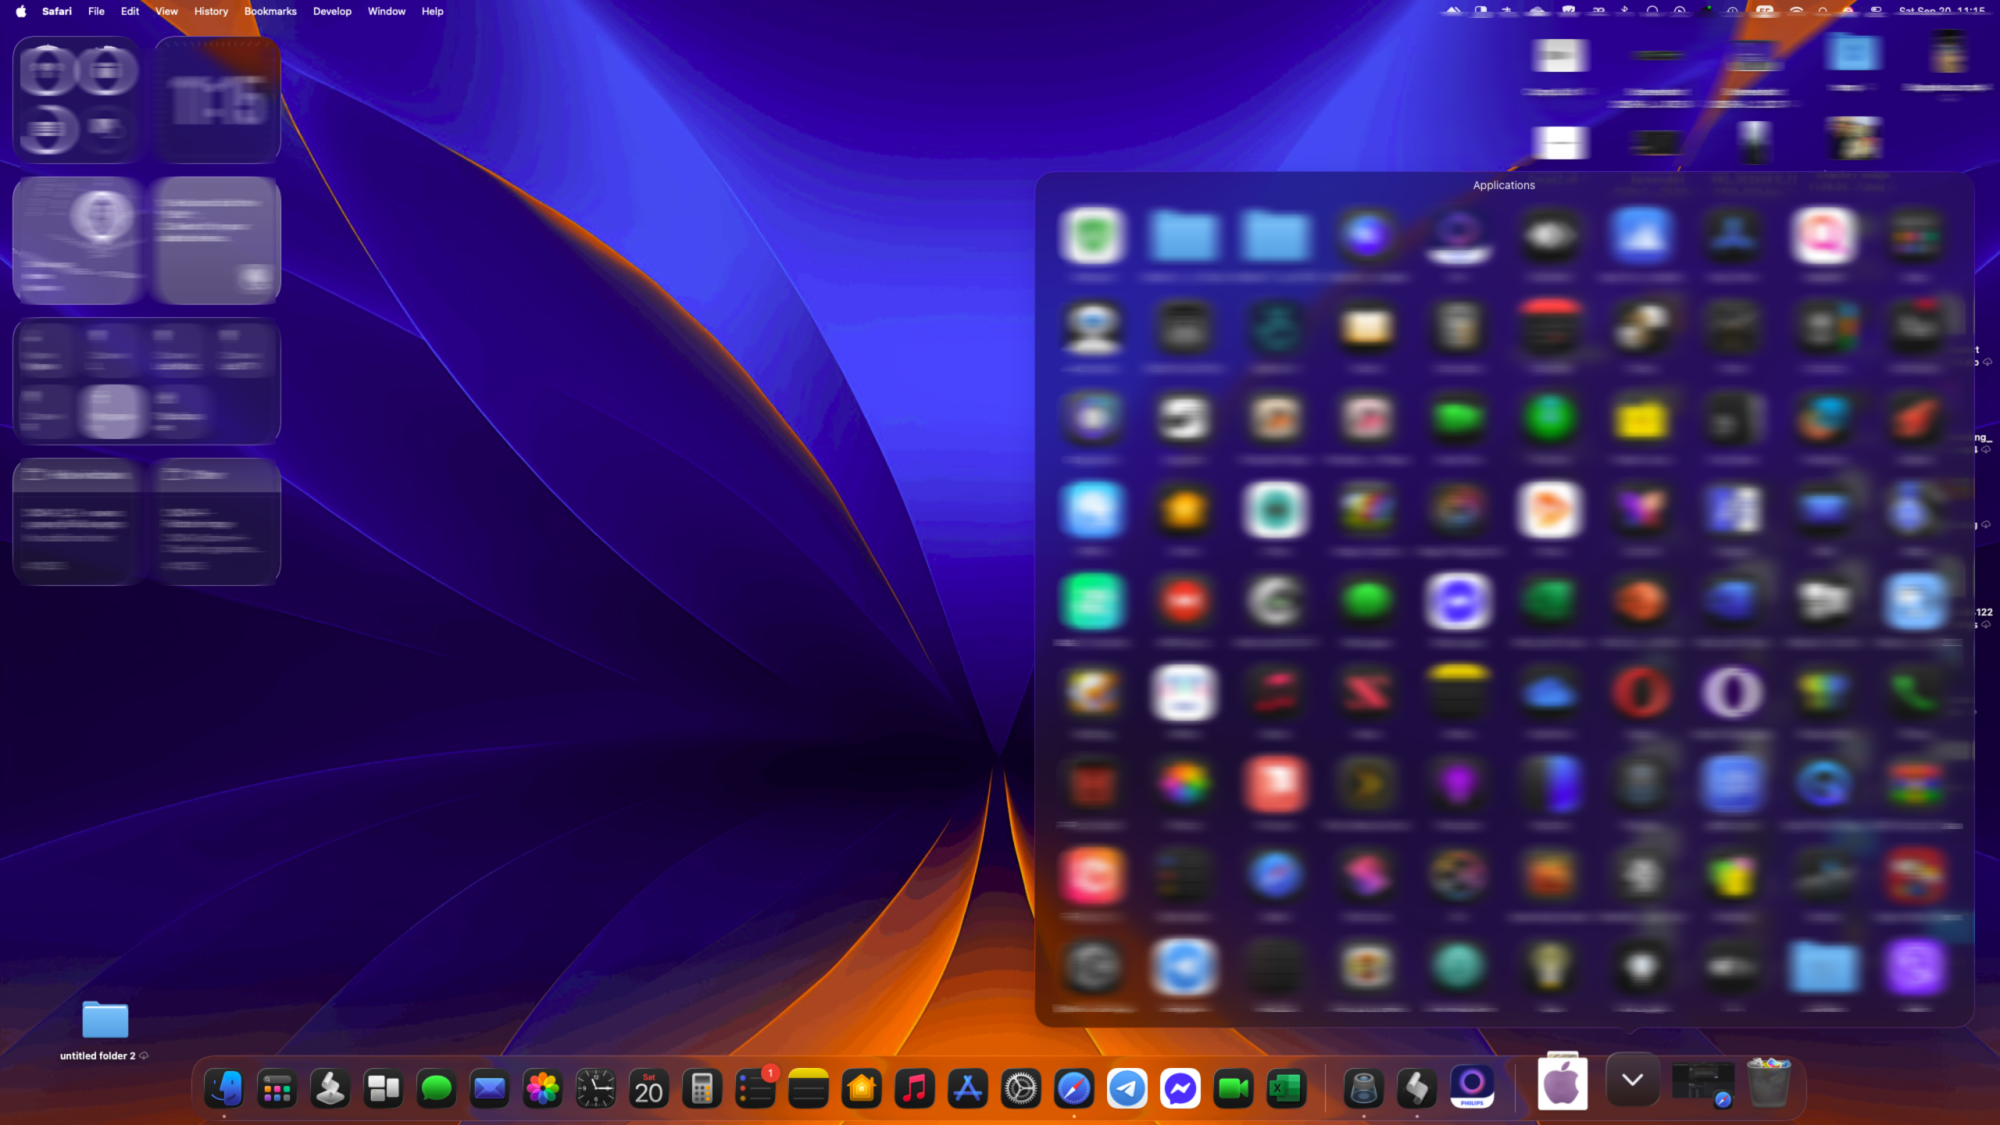Launch the Music app from Dock

(914, 1088)
